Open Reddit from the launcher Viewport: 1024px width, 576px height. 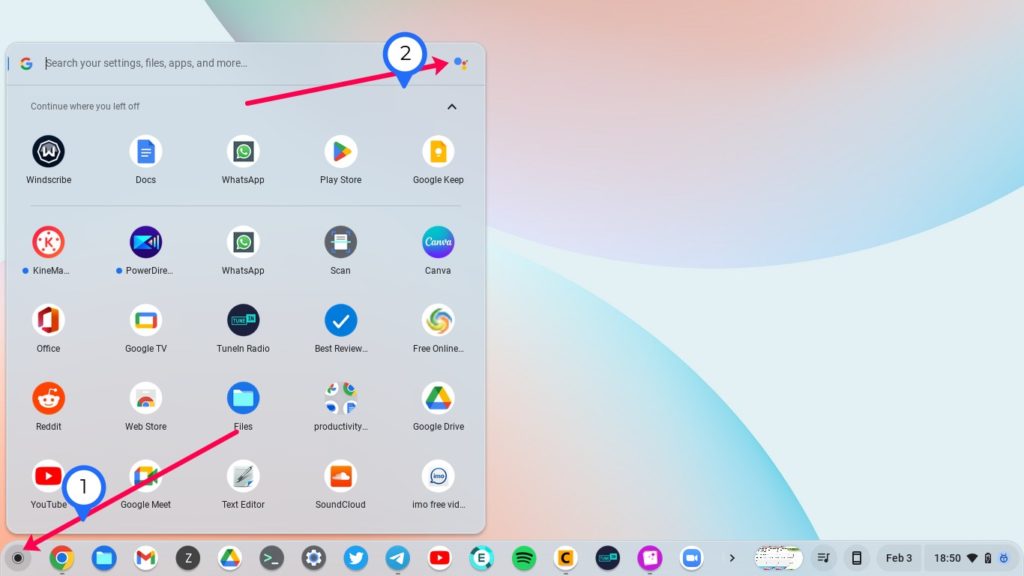48,398
